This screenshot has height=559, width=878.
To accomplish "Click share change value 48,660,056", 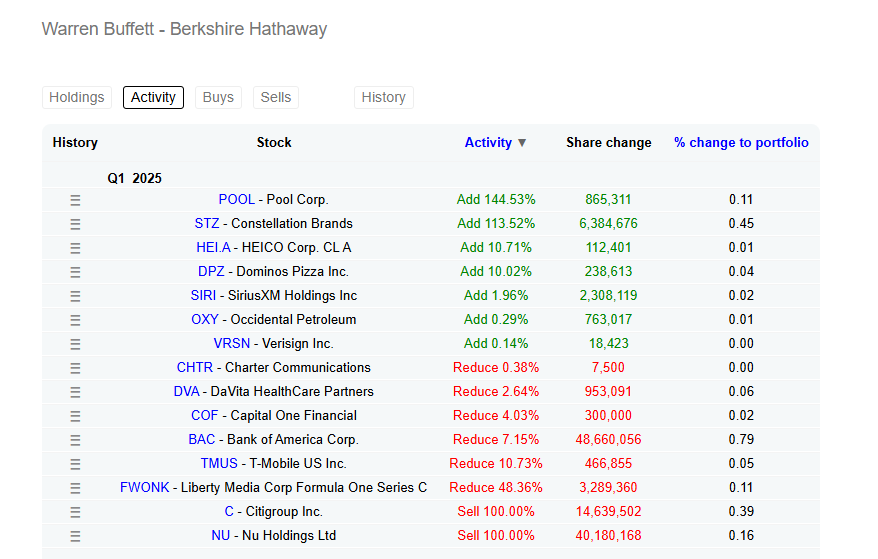I will [x=609, y=440].
